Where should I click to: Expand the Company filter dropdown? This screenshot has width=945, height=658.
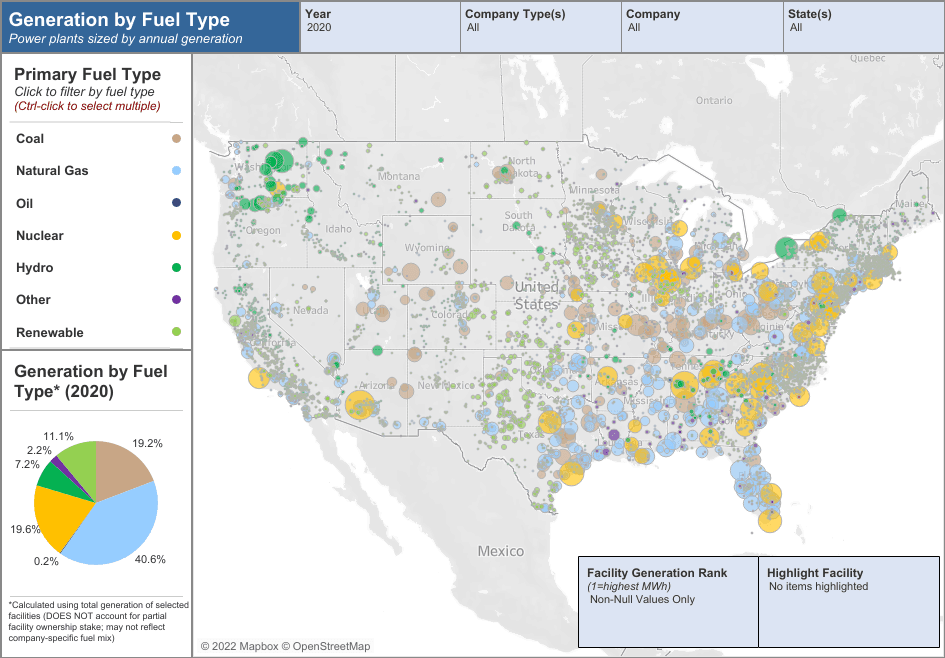(702, 28)
